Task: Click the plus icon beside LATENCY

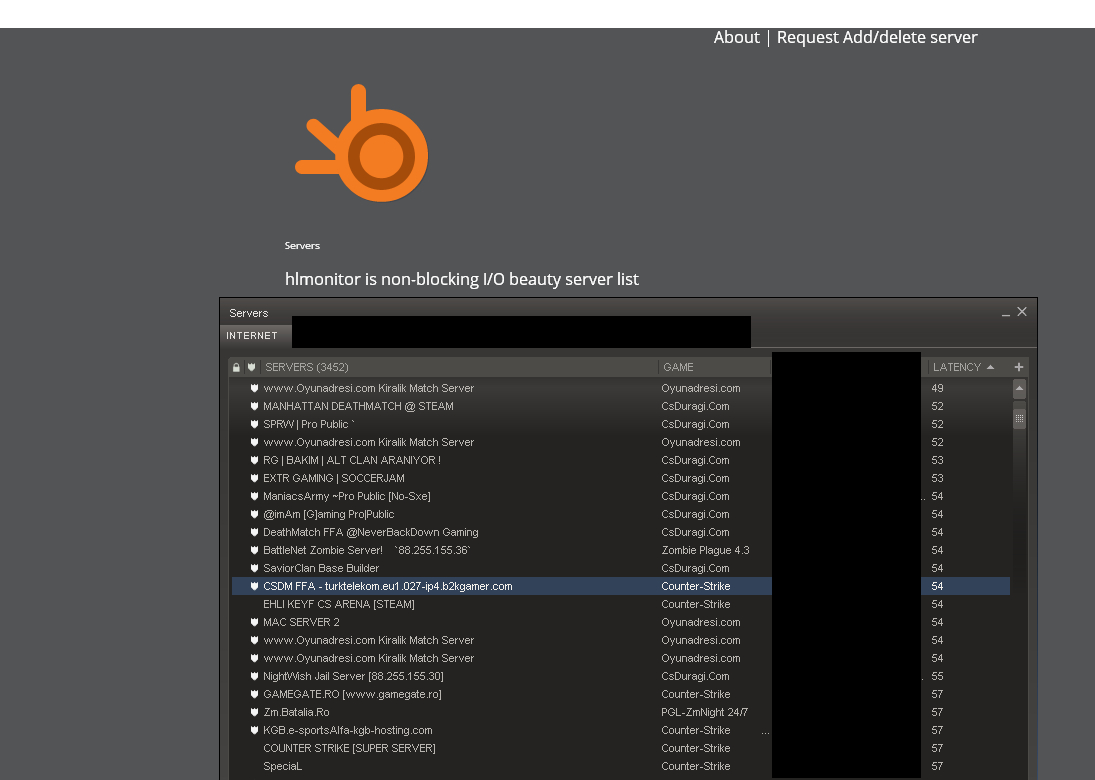Action: tap(1019, 367)
